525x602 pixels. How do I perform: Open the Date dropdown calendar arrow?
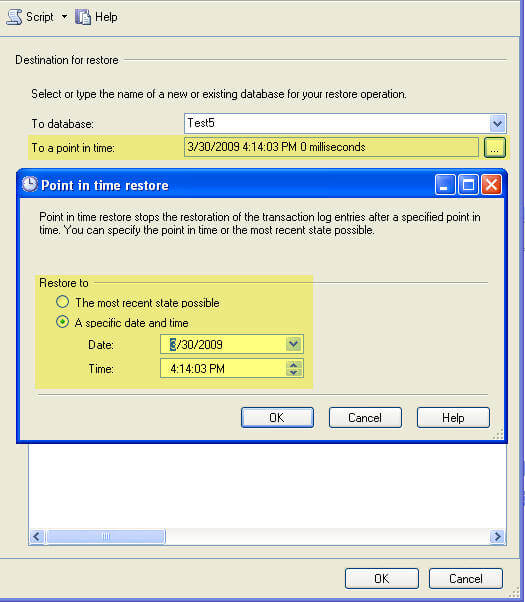click(294, 344)
